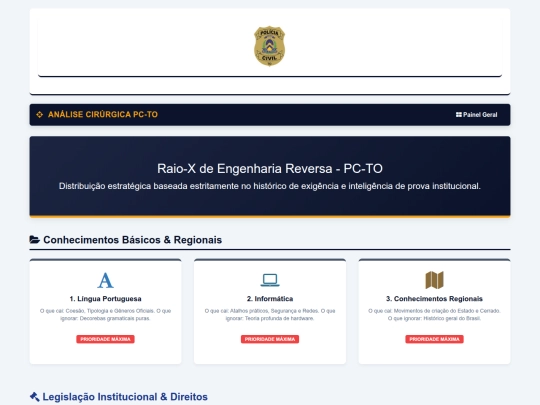The image size is (540, 405).
Task: Click the Raio-X de Engenharia Reversa heading
Action: pyautogui.click(x=270, y=169)
